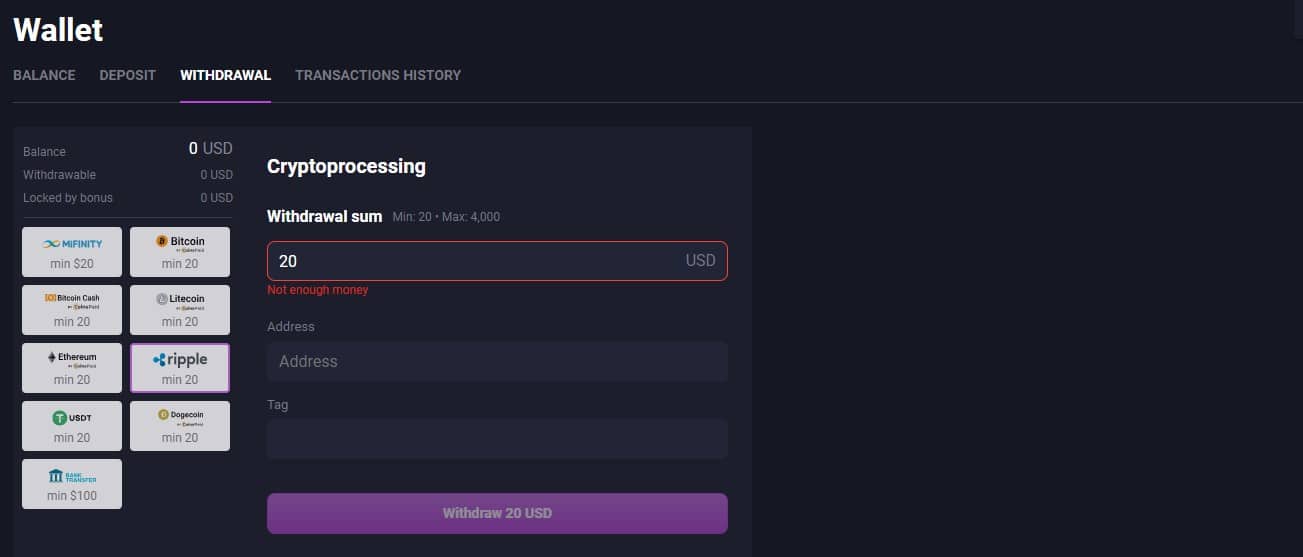Focus the withdrawal sum input field

click(497, 260)
